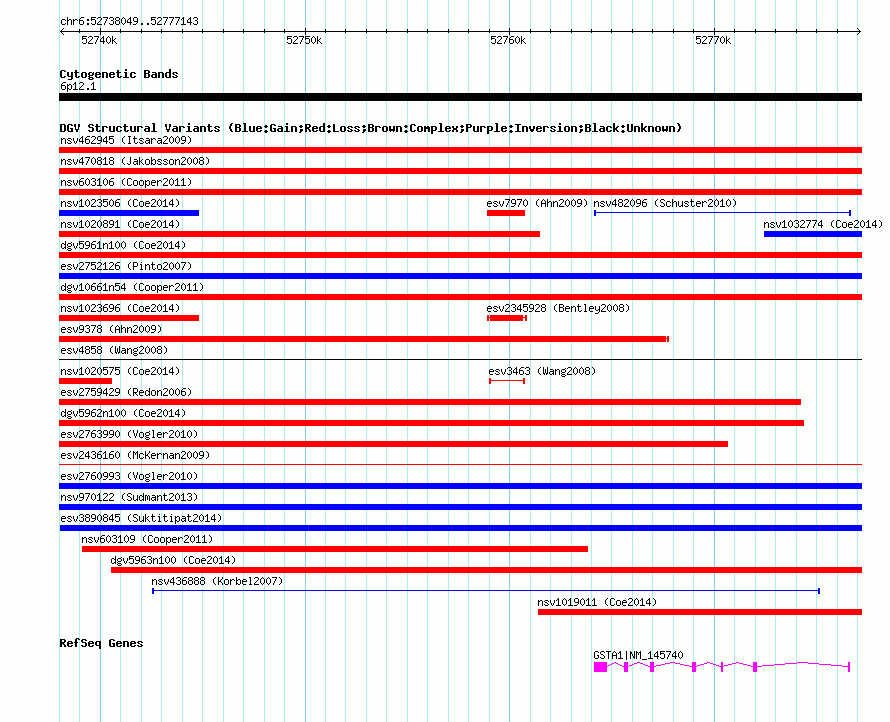Click the esv9378 (Ahn2009) label

[111, 329]
